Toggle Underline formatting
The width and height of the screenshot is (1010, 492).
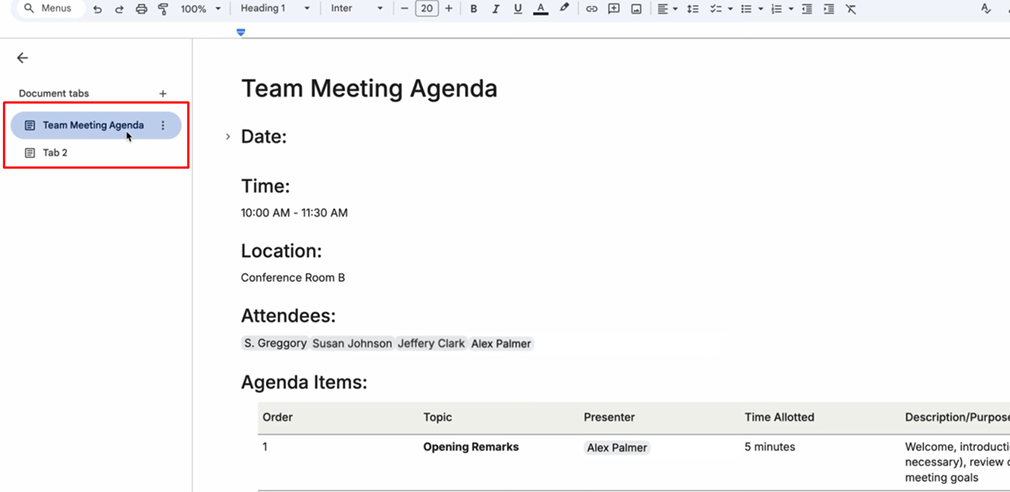tap(517, 9)
